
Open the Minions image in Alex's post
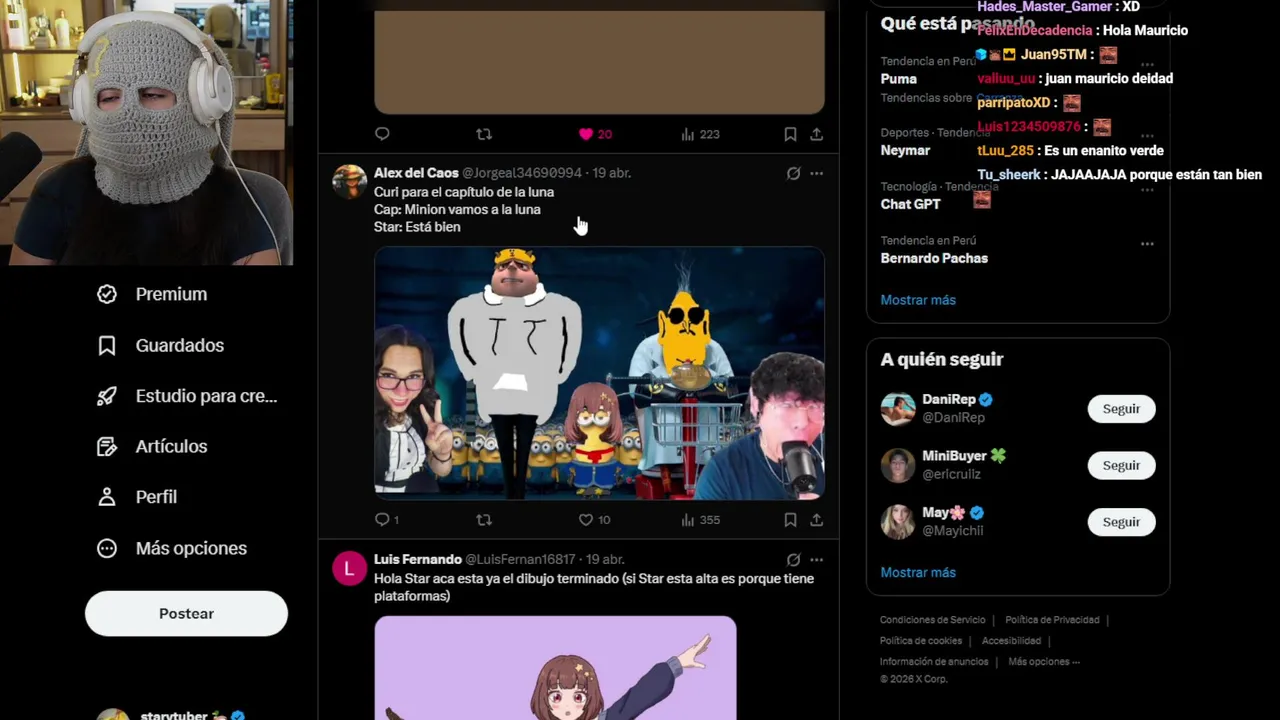tap(599, 373)
